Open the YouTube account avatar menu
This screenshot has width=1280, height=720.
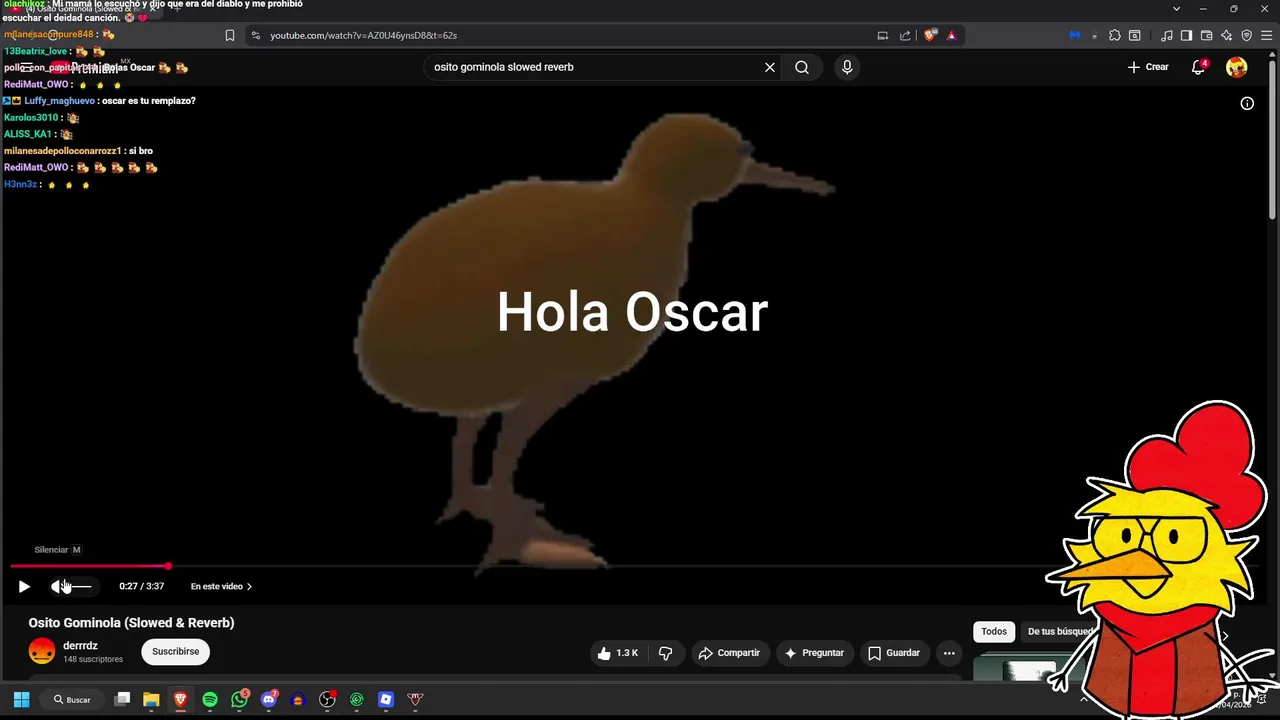pos(1237,67)
